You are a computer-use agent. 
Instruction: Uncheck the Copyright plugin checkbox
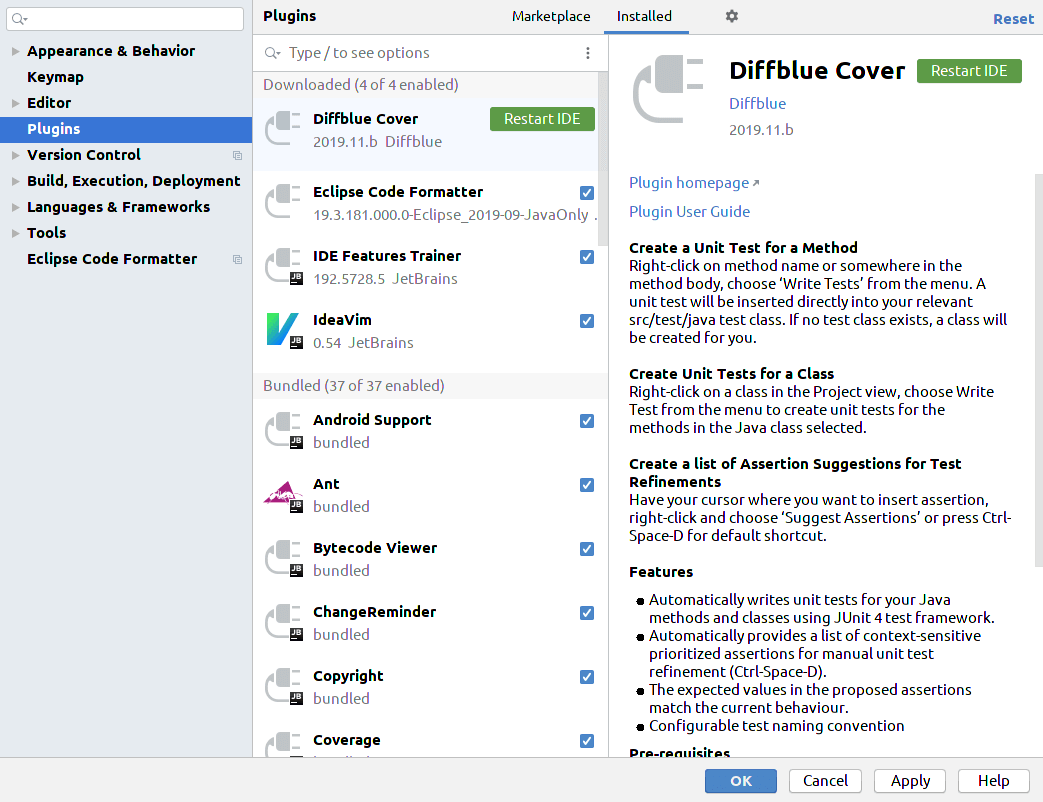[x=587, y=676]
